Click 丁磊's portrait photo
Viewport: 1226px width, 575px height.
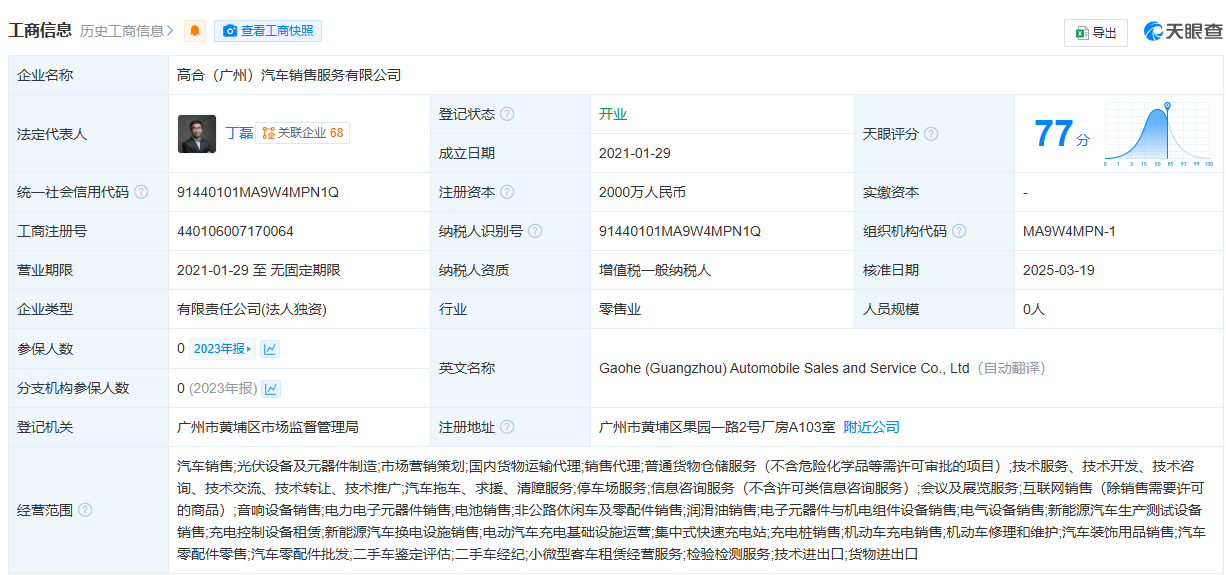[197, 134]
